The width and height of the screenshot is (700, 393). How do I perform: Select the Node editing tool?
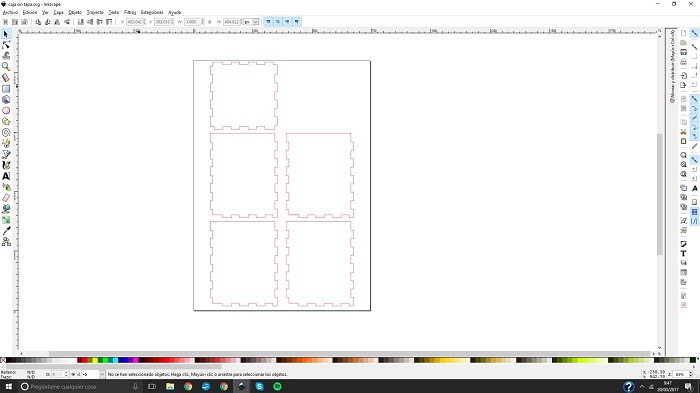[x=6, y=45]
